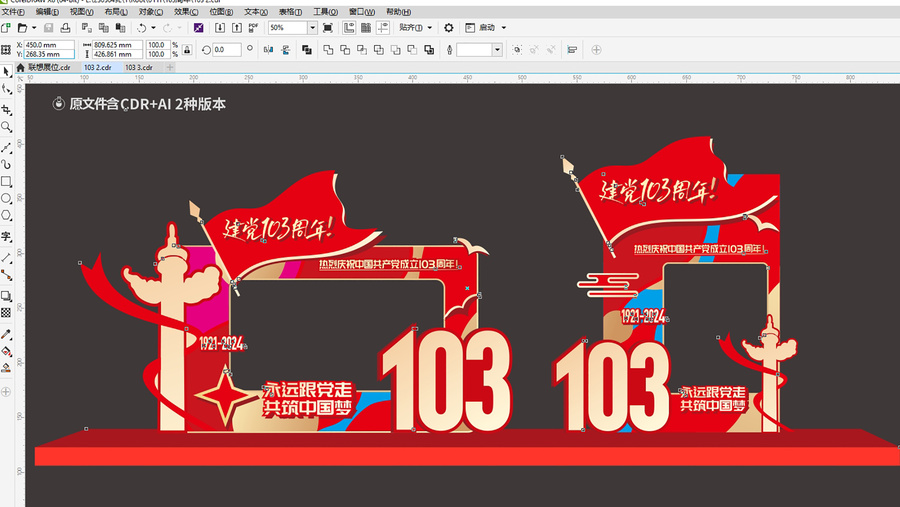Open Options gear icon
This screenshot has width=900, height=507.
tap(449, 28)
